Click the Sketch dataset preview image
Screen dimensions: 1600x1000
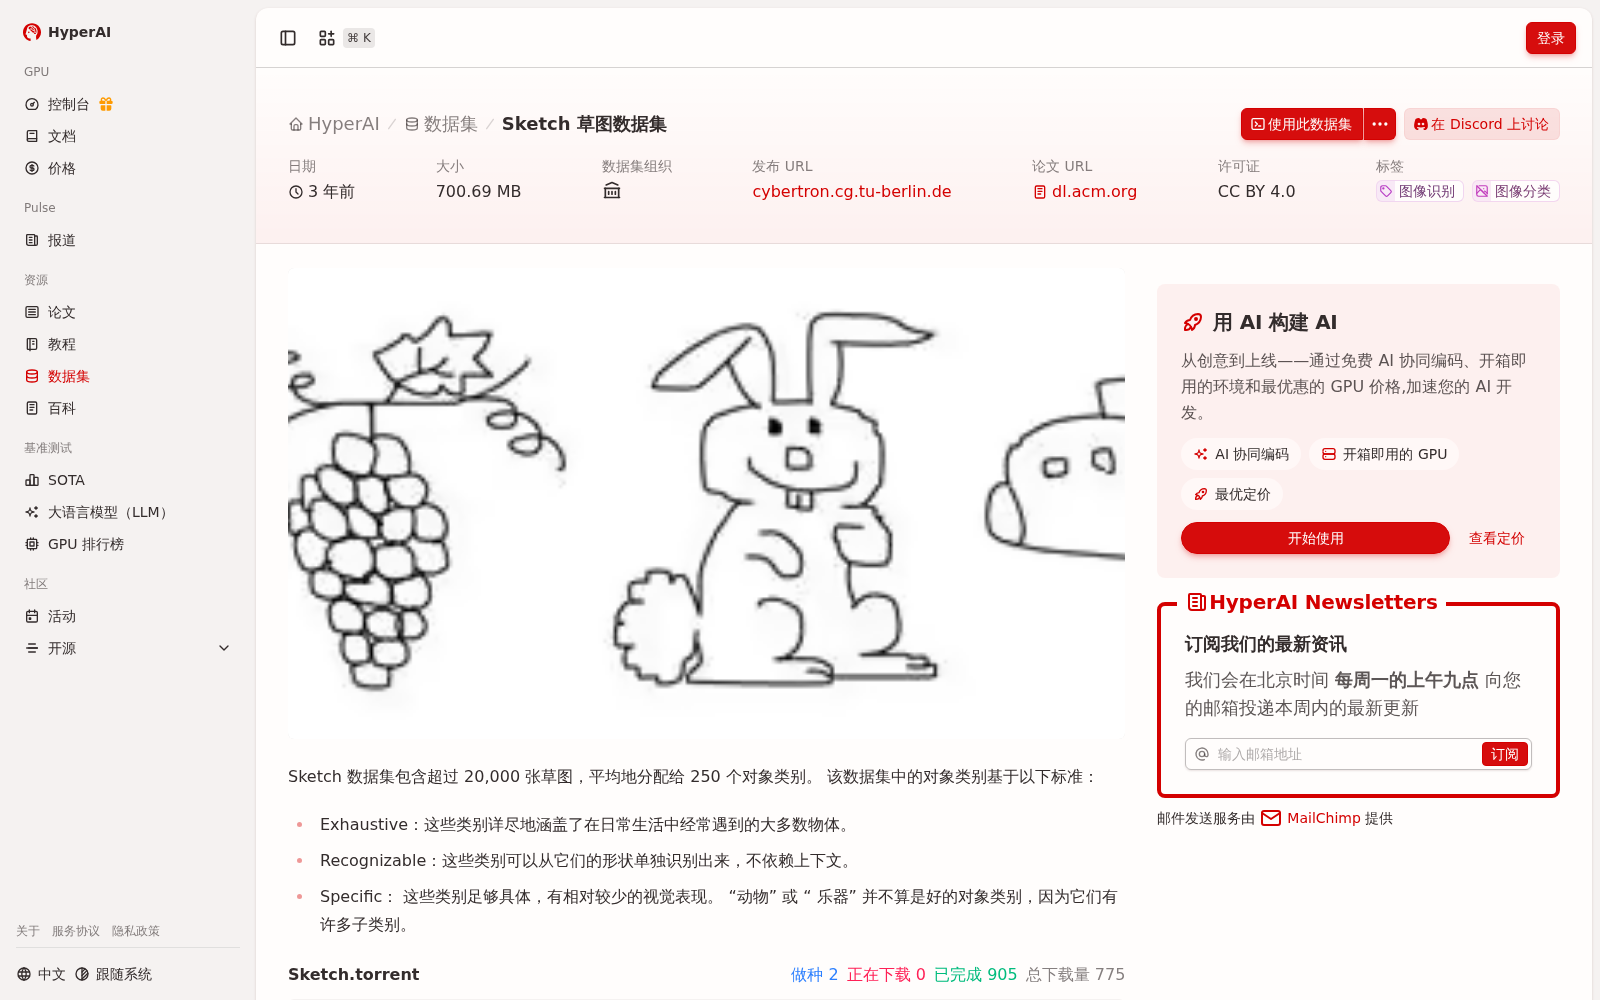click(706, 504)
